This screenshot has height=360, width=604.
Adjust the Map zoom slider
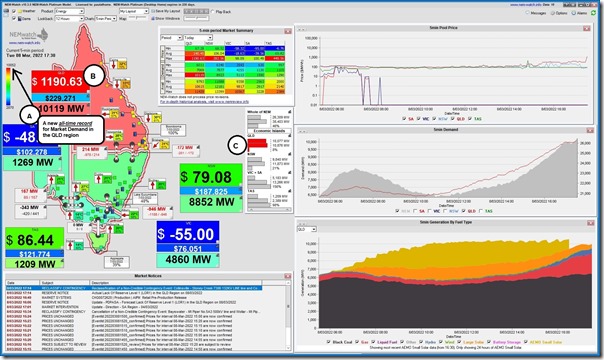[x=138, y=18]
